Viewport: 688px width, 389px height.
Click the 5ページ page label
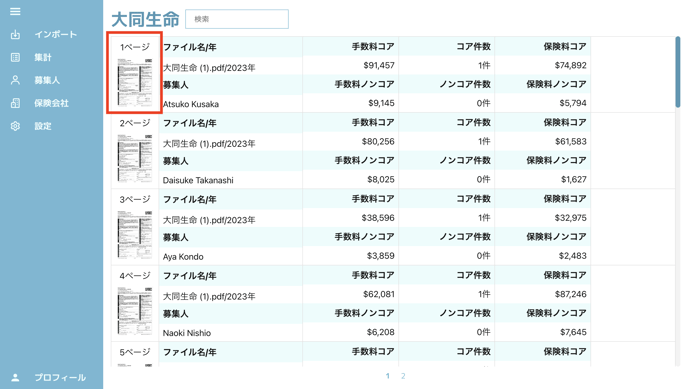135,352
